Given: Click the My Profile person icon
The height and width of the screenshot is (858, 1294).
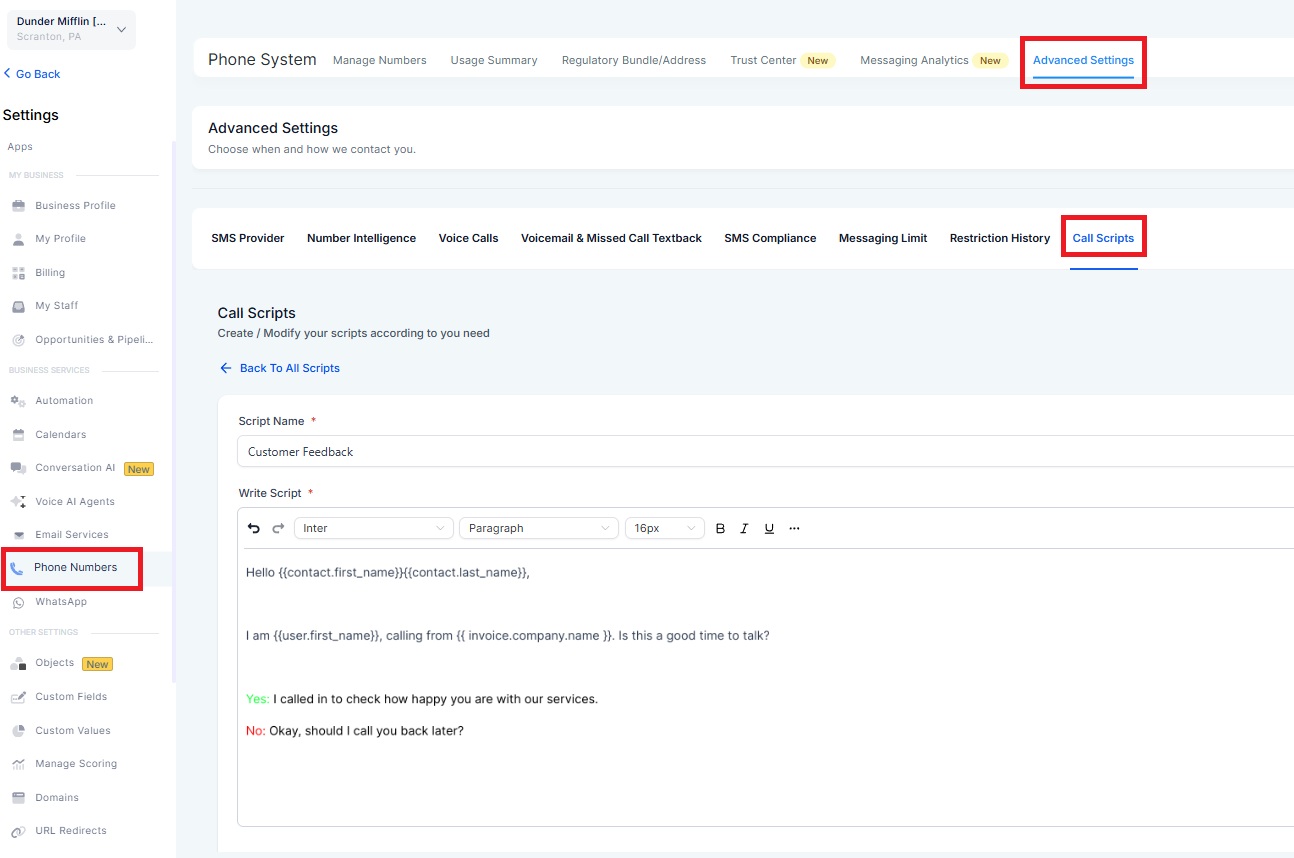Looking at the screenshot, I should (x=18, y=239).
